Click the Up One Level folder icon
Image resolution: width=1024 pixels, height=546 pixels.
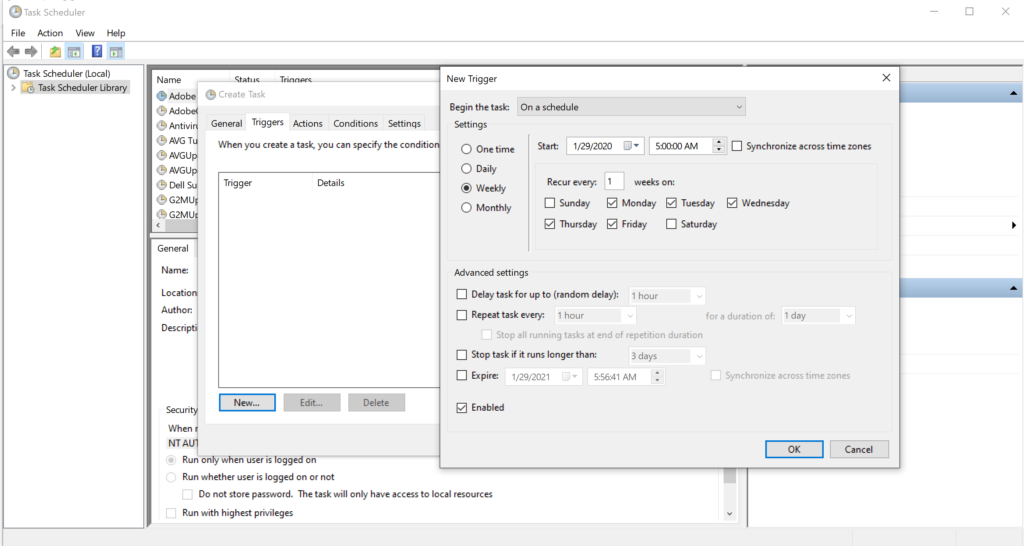click(56, 52)
